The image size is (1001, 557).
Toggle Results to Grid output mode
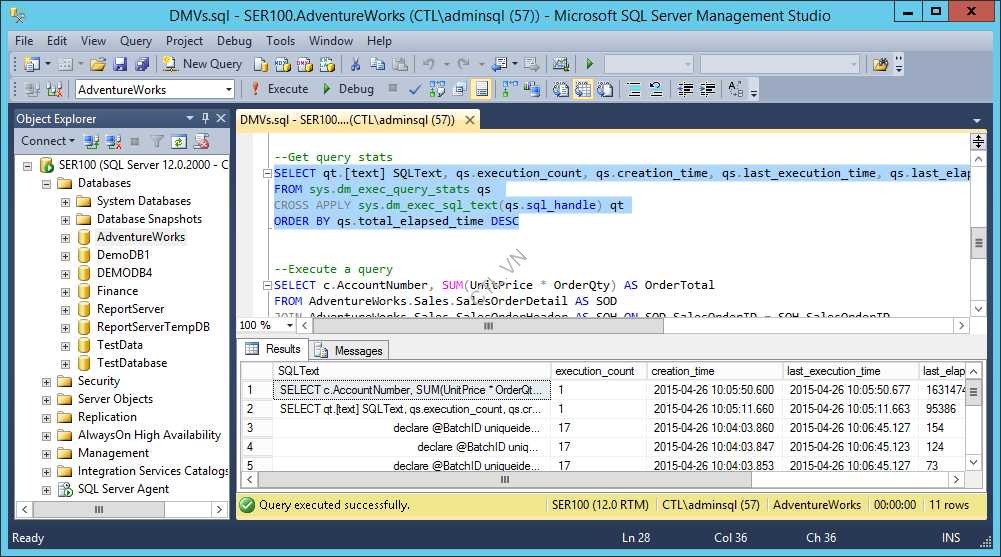[x=581, y=89]
